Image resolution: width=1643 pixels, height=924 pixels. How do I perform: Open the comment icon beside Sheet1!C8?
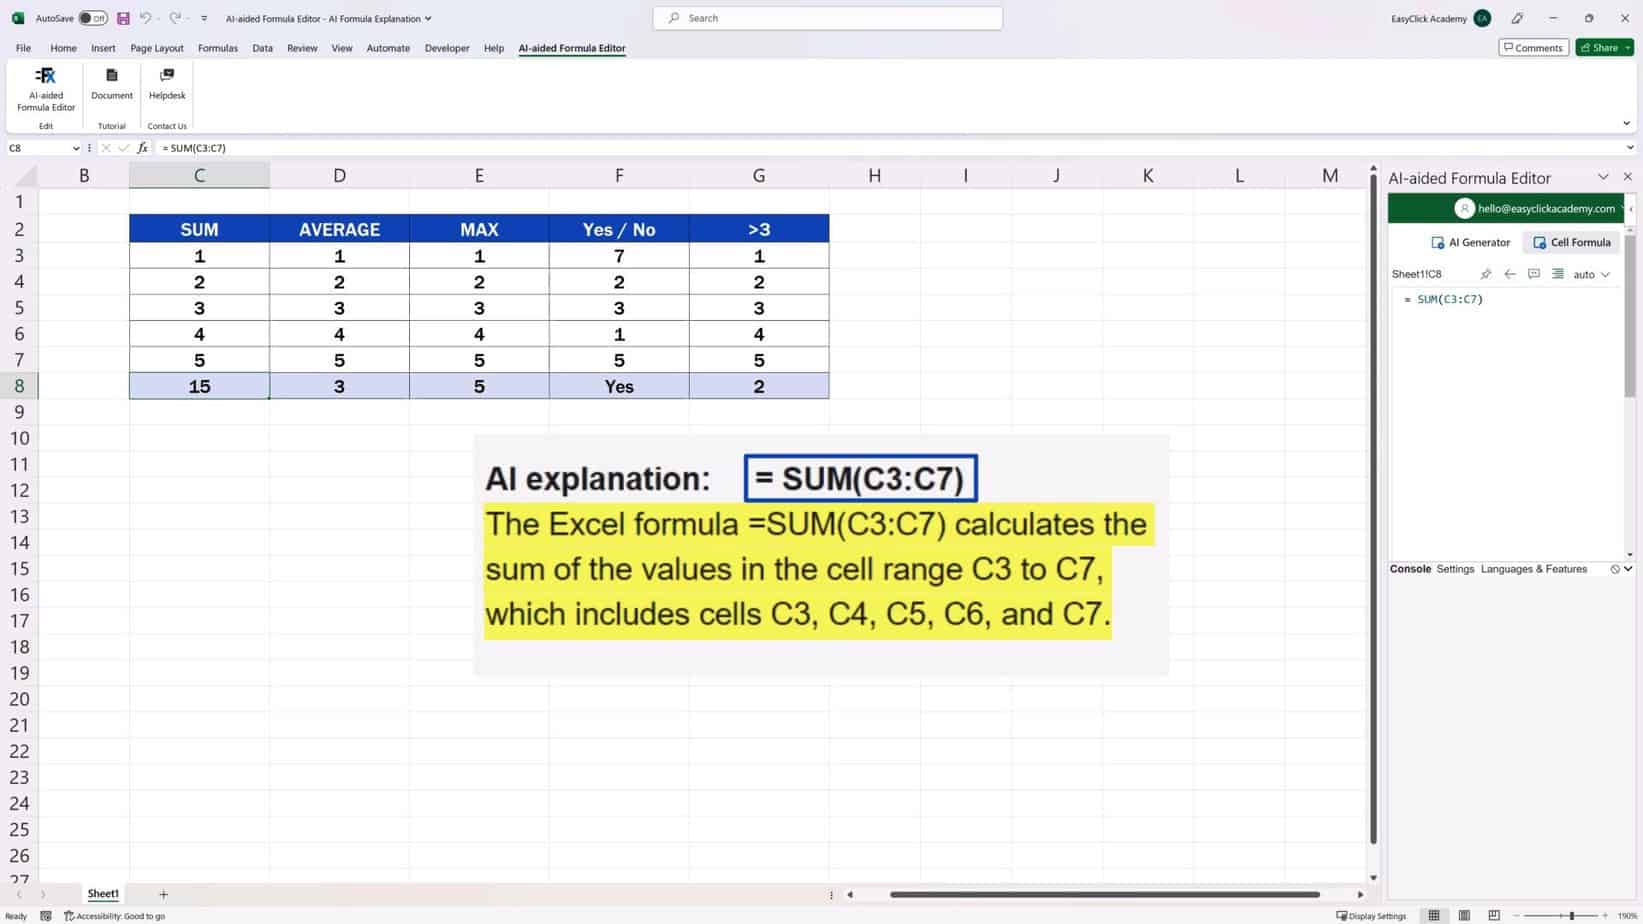1534,273
